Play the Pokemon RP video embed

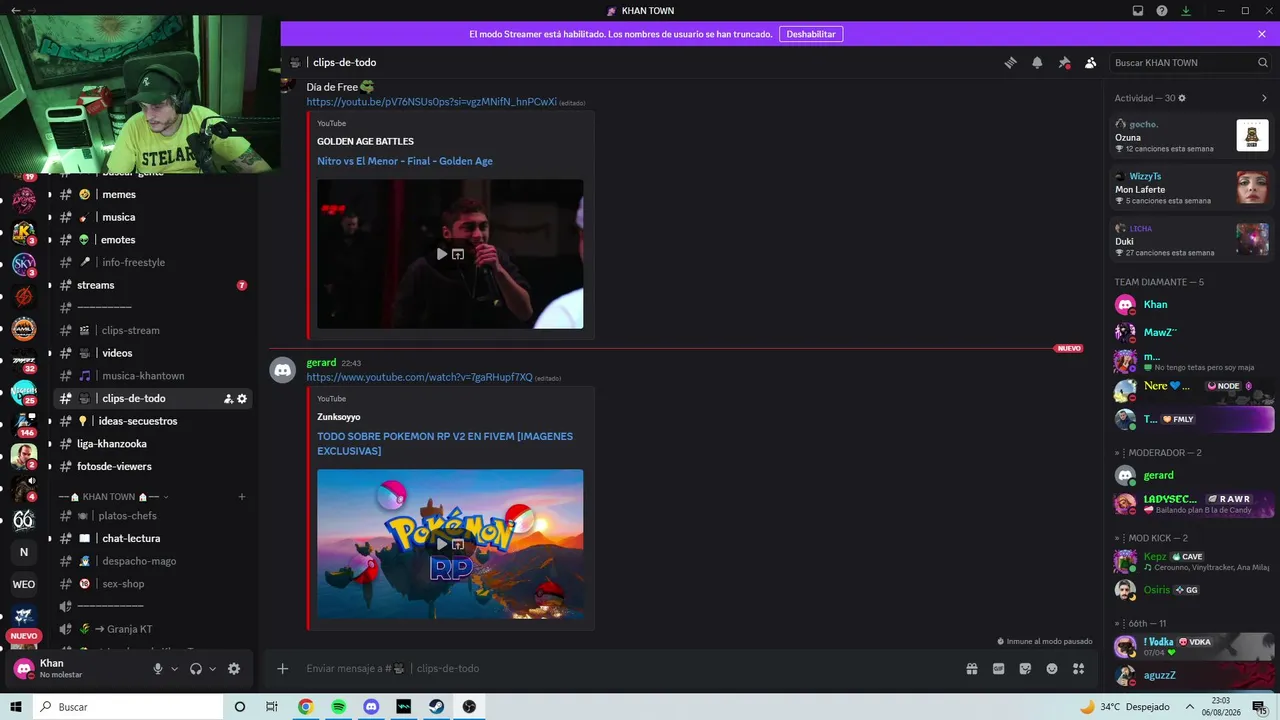tap(441, 544)
